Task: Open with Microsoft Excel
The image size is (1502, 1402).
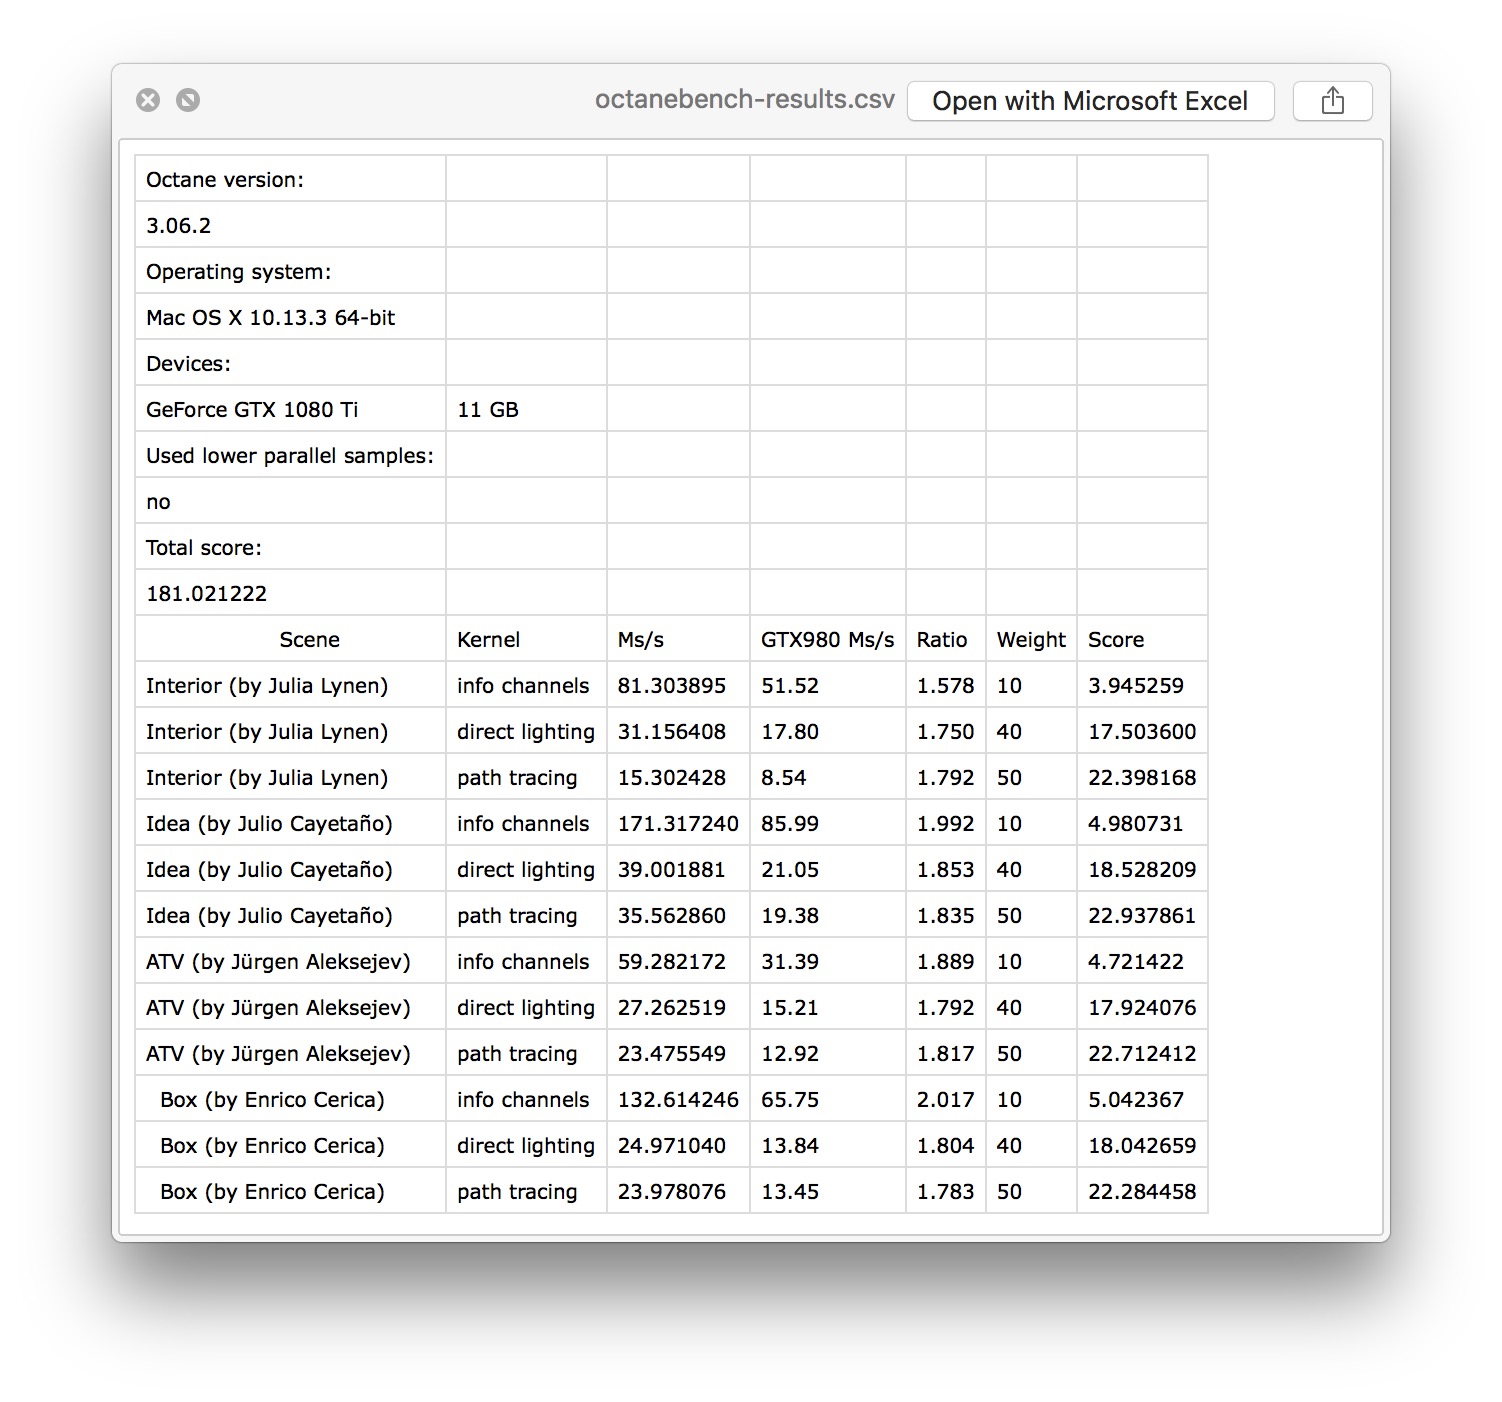Action: click(1090, 101)
